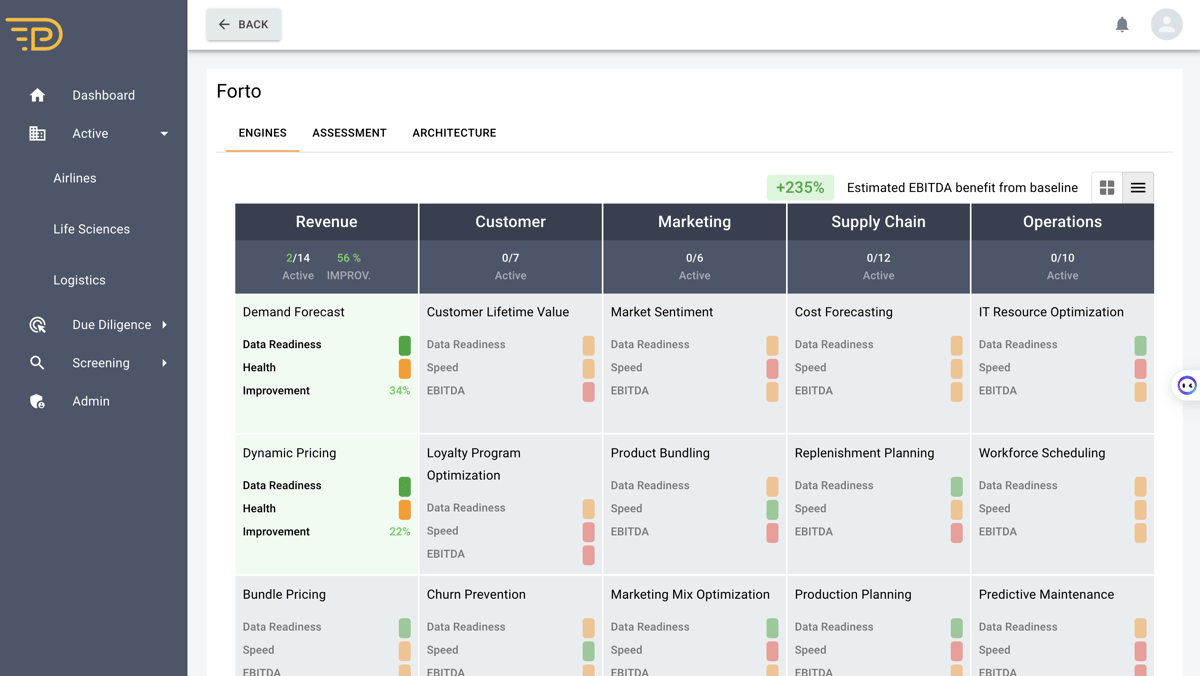Click the BACK button
The height and width of the screenshot is (676, 1200).
tap(244, 24)
